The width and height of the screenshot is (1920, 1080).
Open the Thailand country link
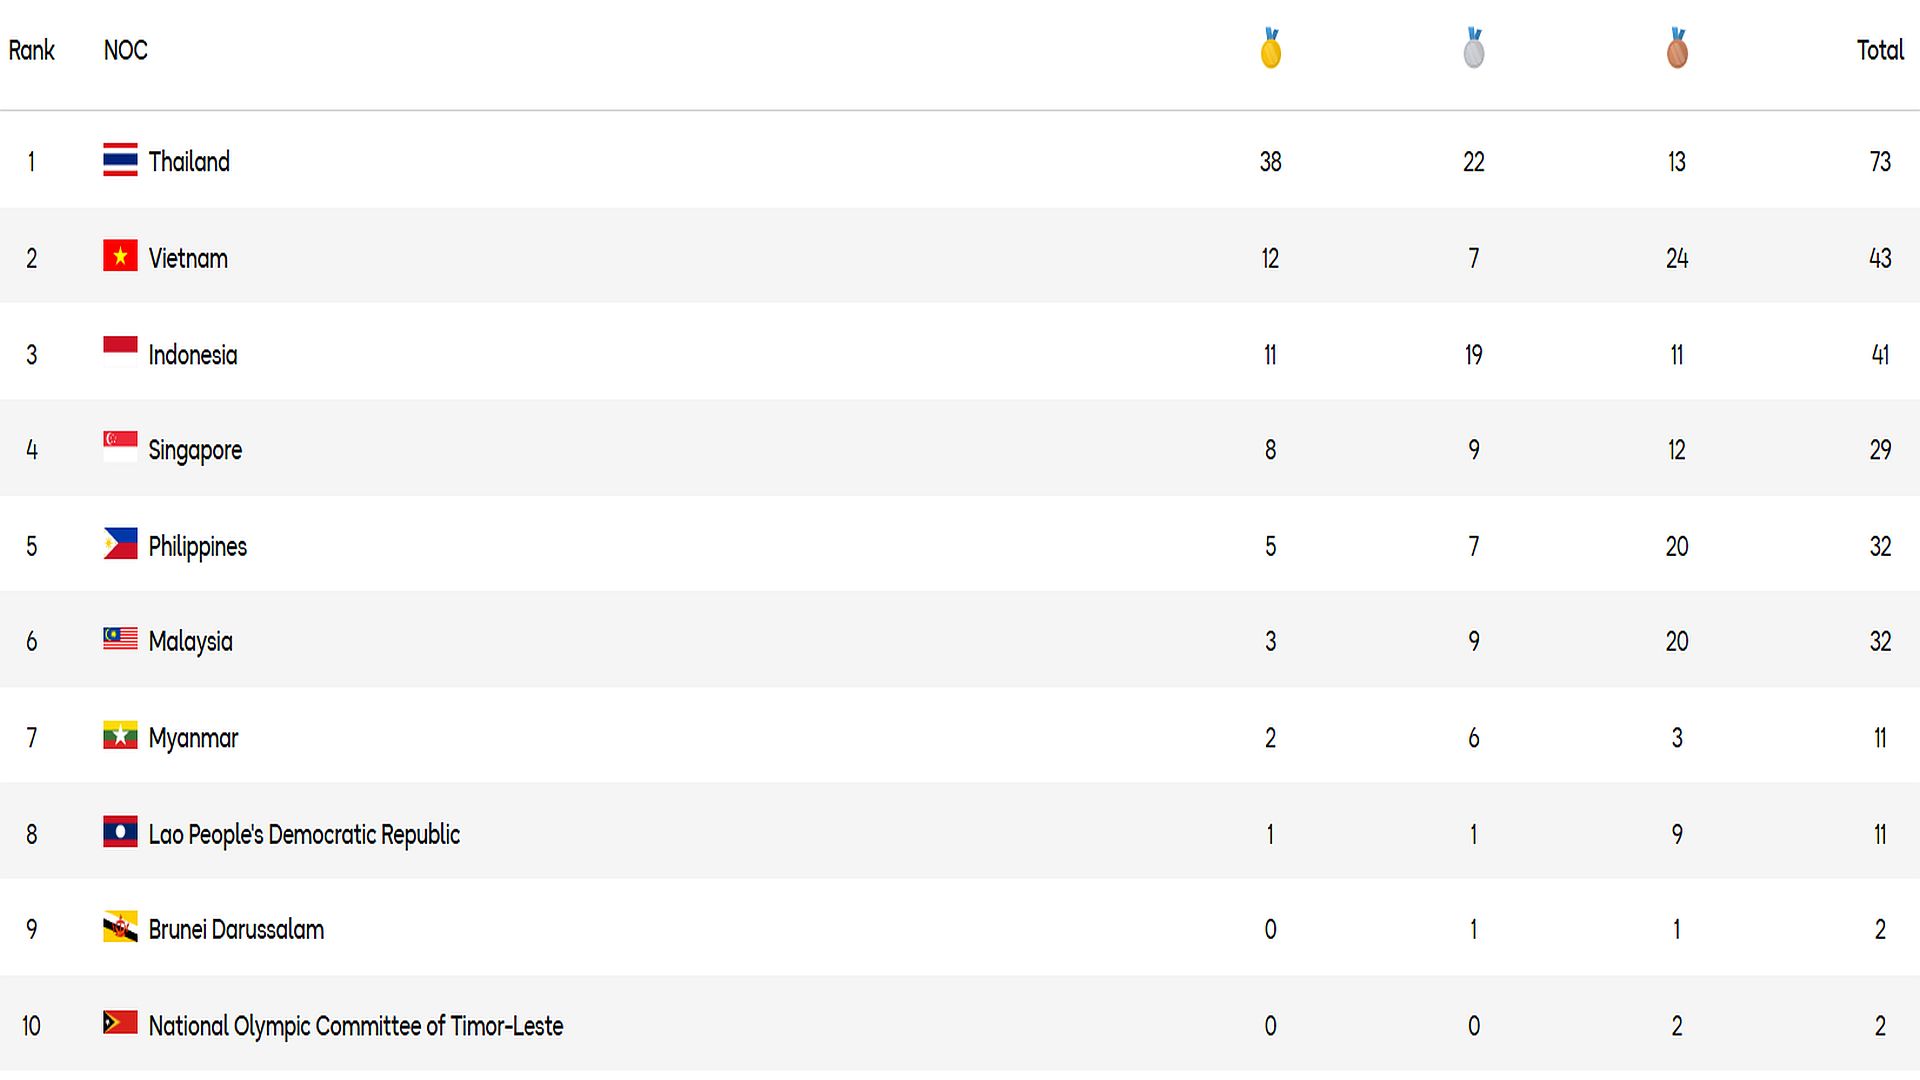coord(189,161)
